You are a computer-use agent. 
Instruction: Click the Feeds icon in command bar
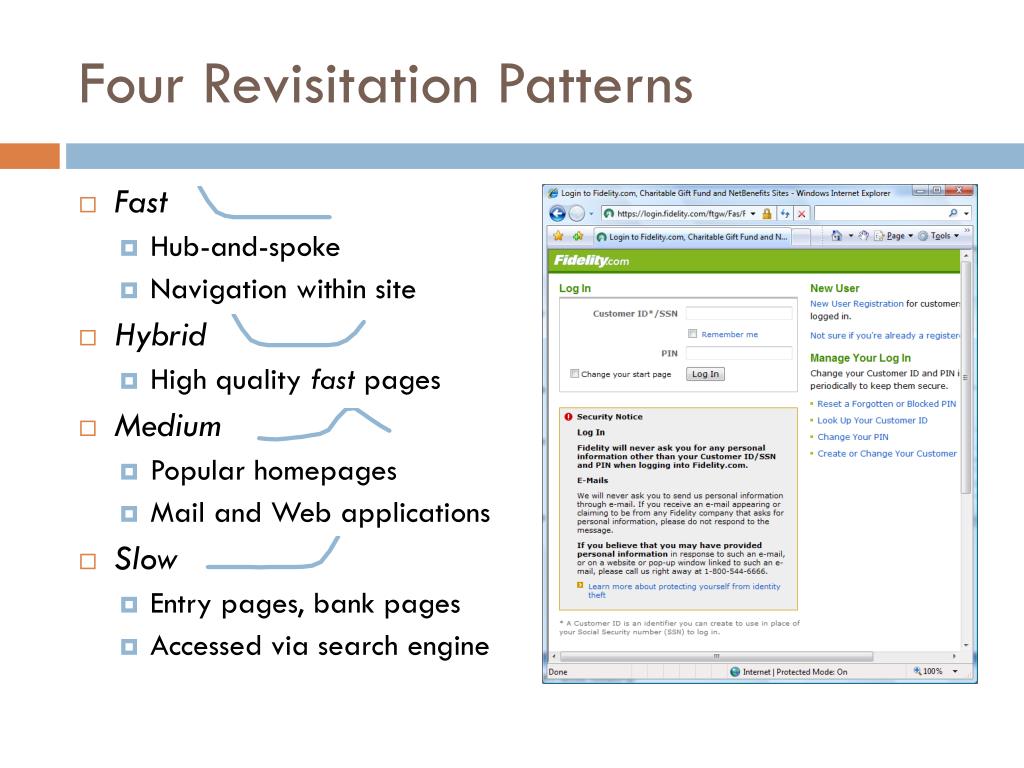[x=863, y=236]
